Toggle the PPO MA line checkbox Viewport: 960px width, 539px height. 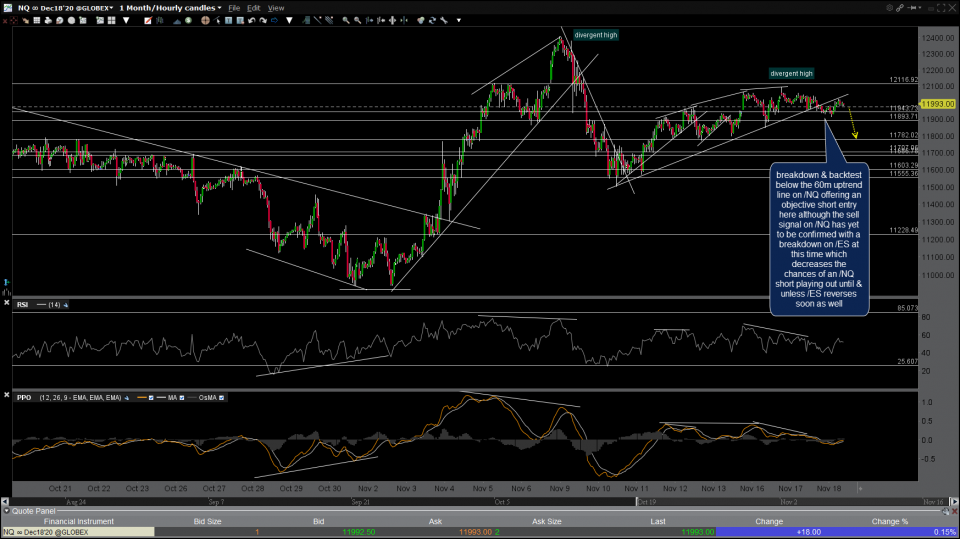[182, 398]
